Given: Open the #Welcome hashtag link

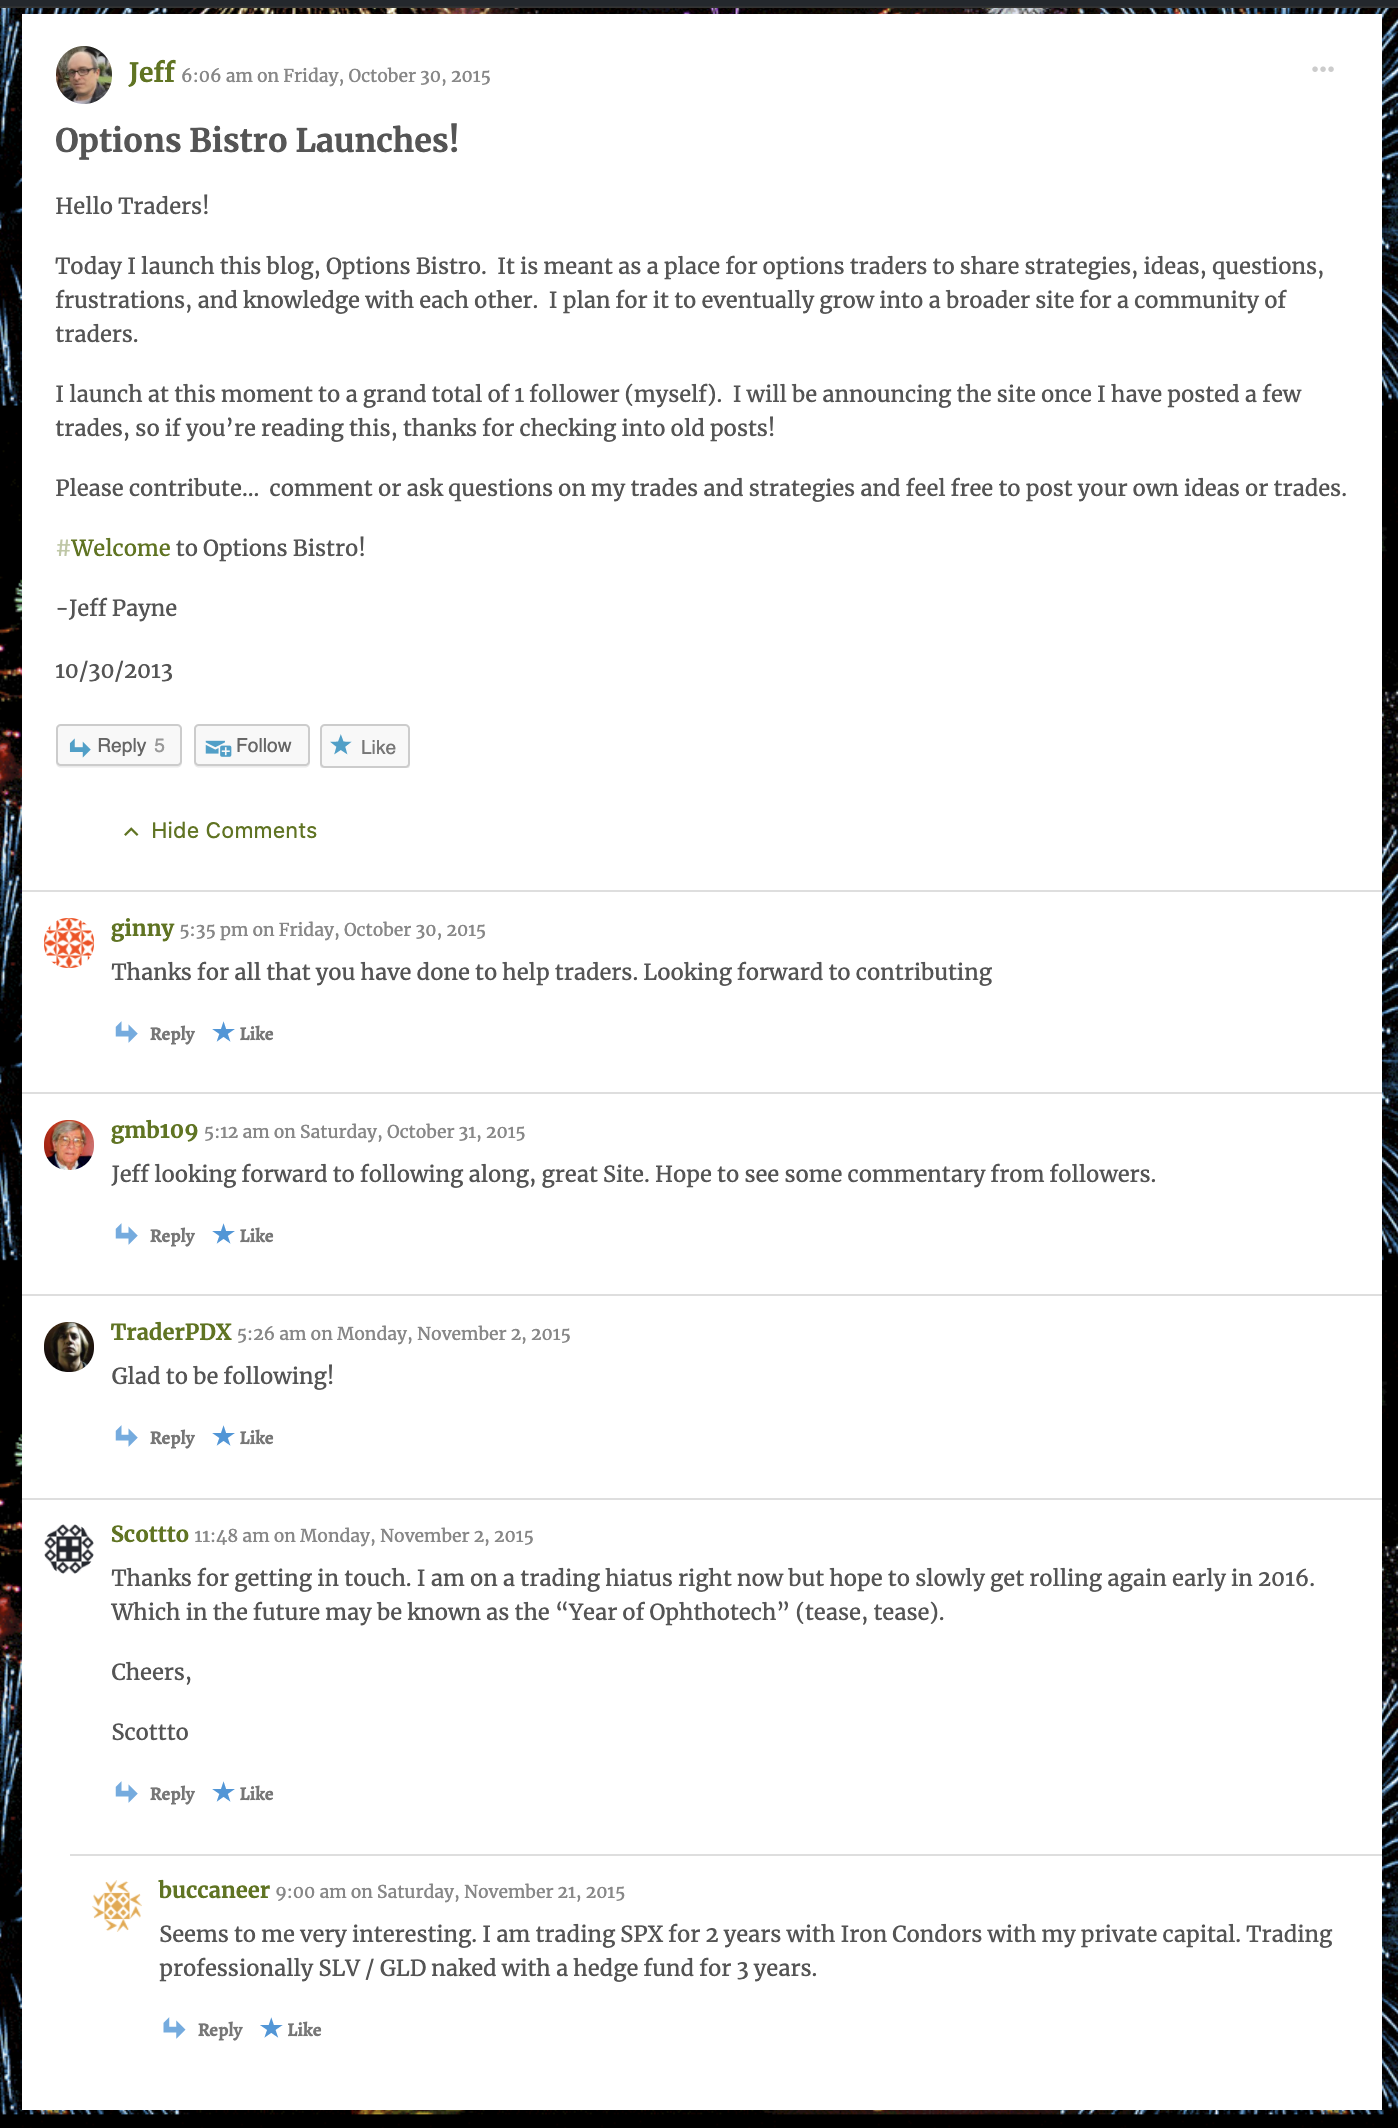Looking at the screenshot, I should pyautogui.click(x=113, y=548).
